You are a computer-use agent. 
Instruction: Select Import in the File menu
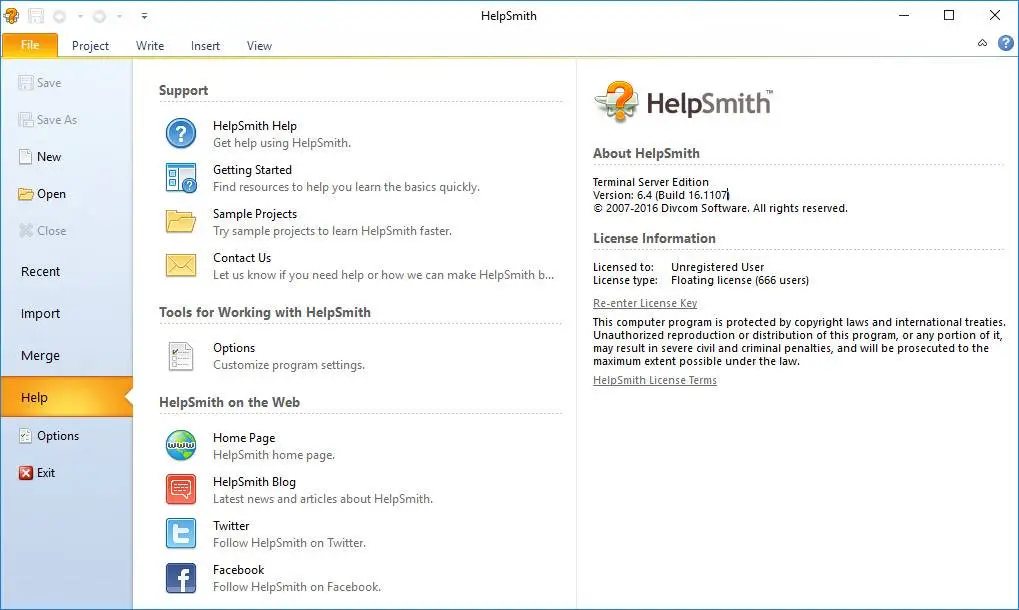click(66, 314)
